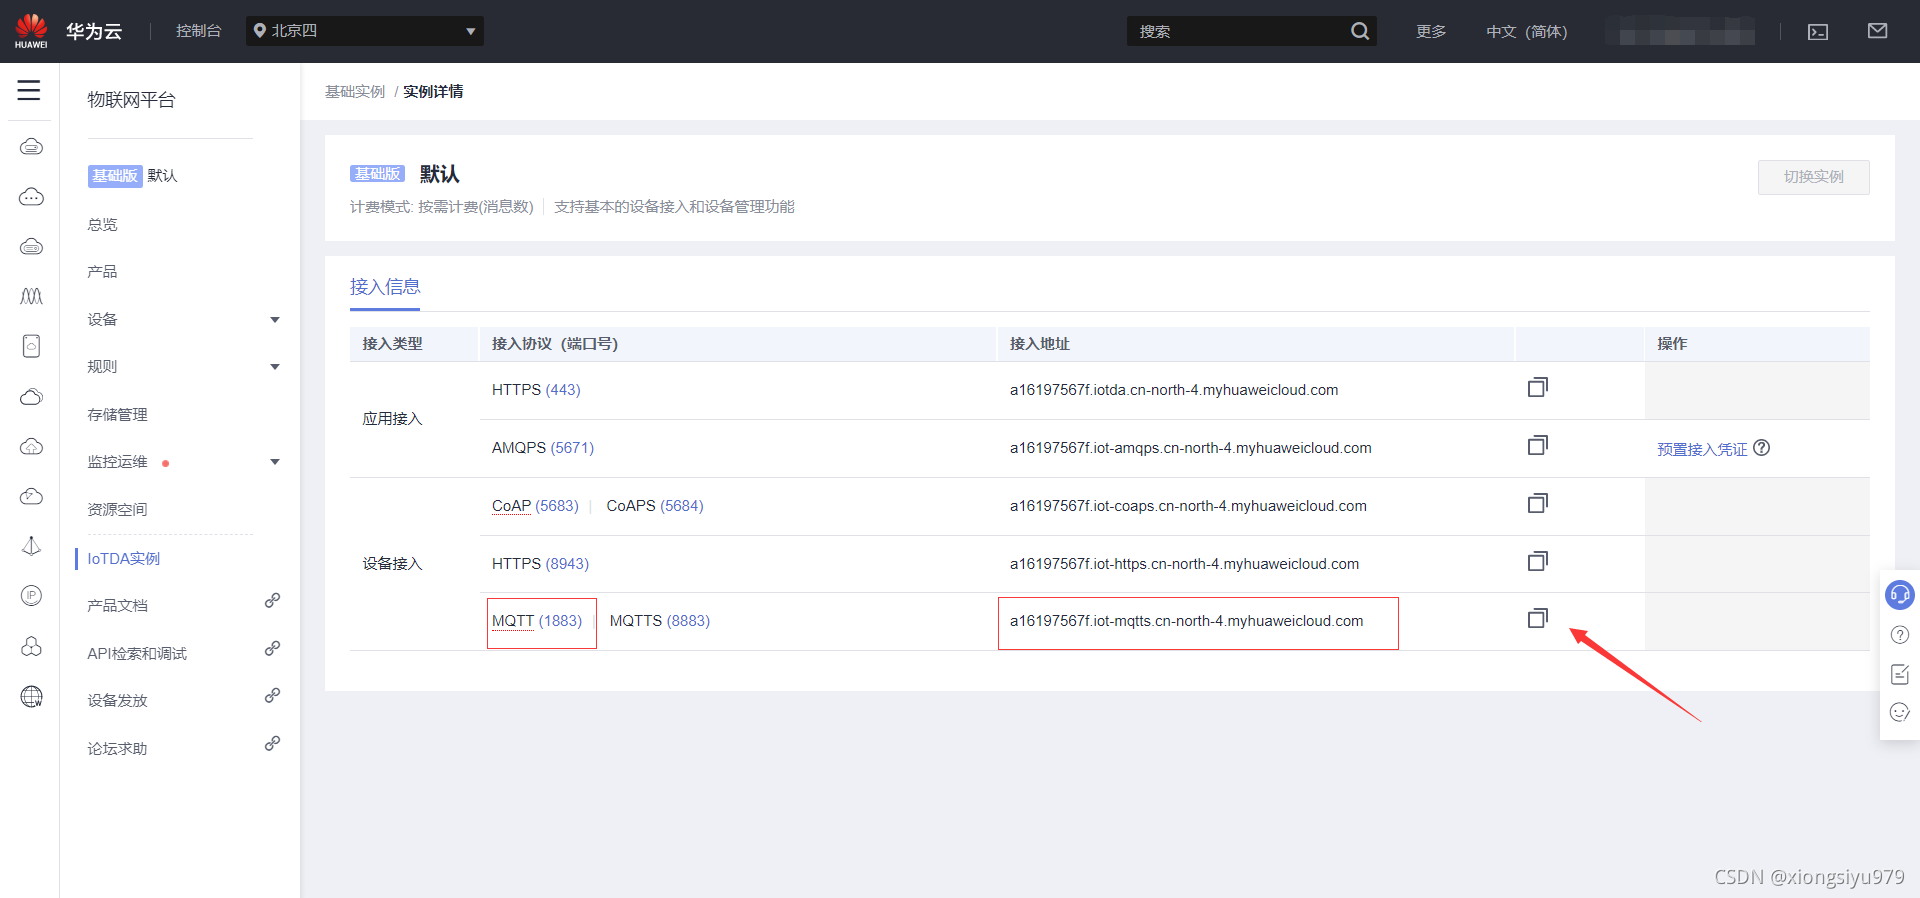Open the 北京四 region dropdown
This screenshot has width=1920, height=898.
(x=365, y=31)
